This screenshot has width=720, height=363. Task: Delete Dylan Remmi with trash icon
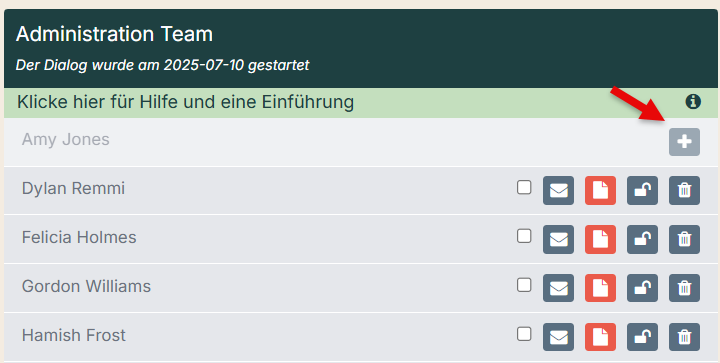point(684,190)
